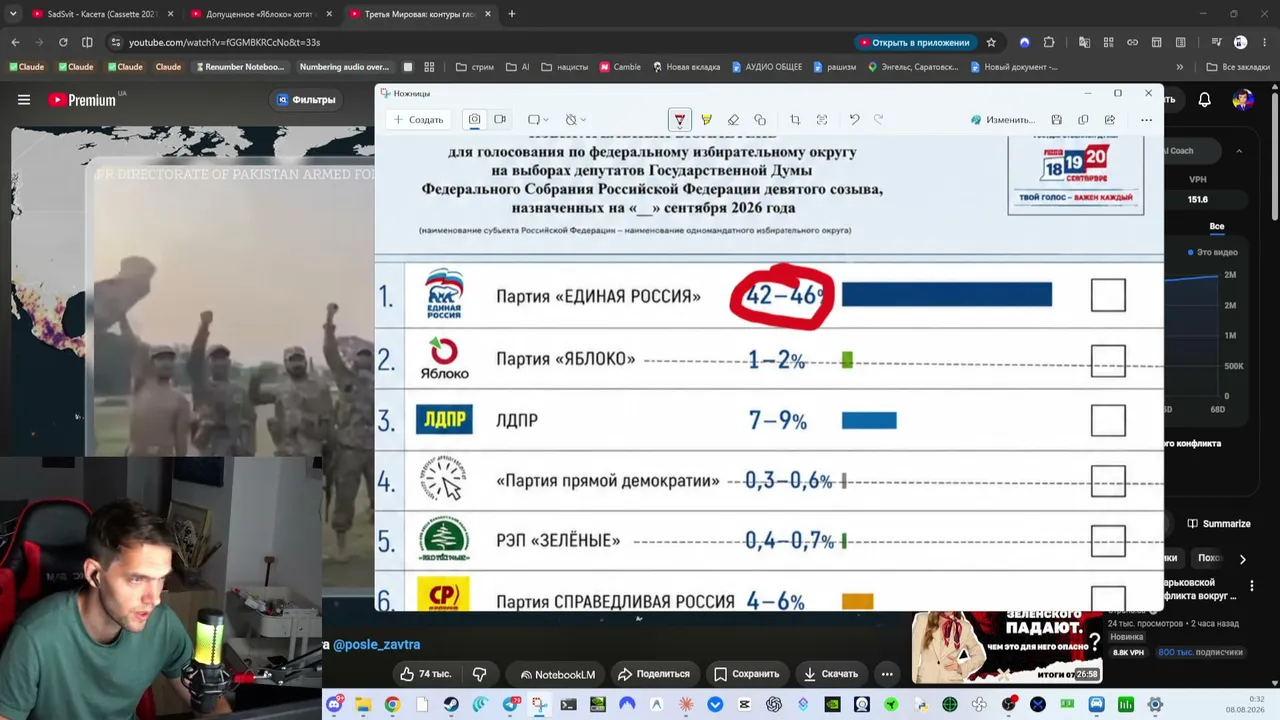Open delay timer dropdown in Snipping Tool
Image resolution: width=1280 pixels, height=720 pixels.
[575, 120]
